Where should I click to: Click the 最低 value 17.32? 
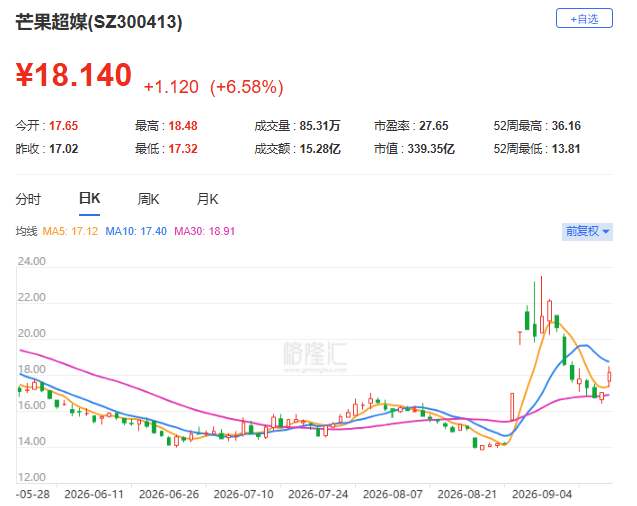[183, 149]
